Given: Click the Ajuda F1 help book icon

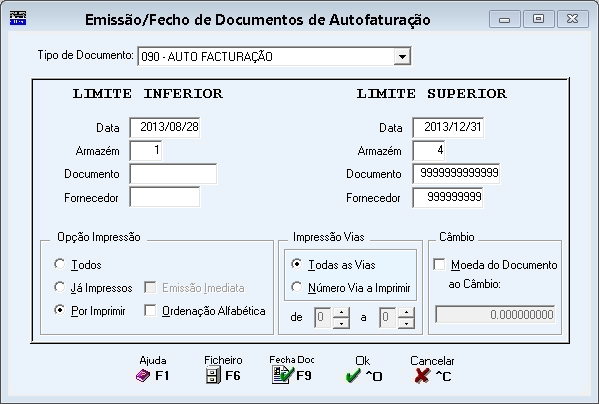Looking at the screenshot, I should 143,376.
